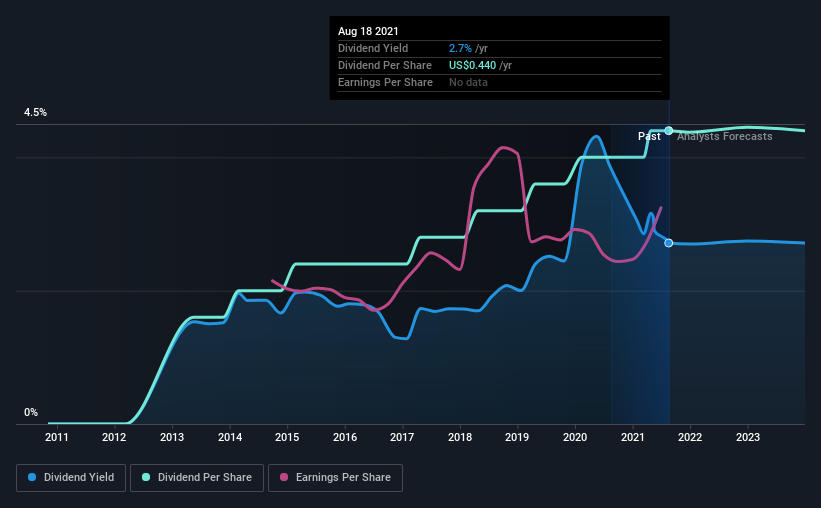The height and width of the screenshot is (508, 821).
Task: Click the blue Dividend Yield legend dot
Action: [x=32, y=477]
